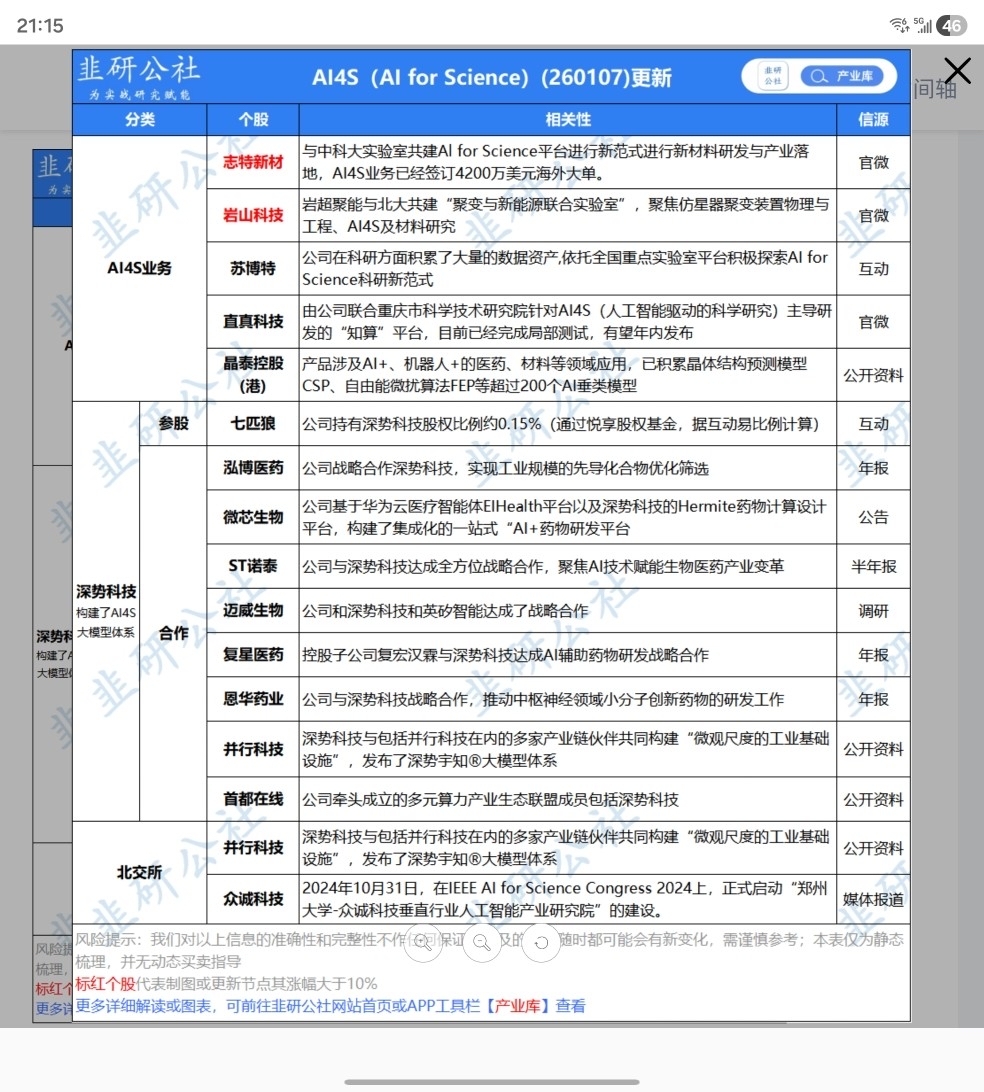Tap the small 韭研公社 square logo badge

(772, 76)
